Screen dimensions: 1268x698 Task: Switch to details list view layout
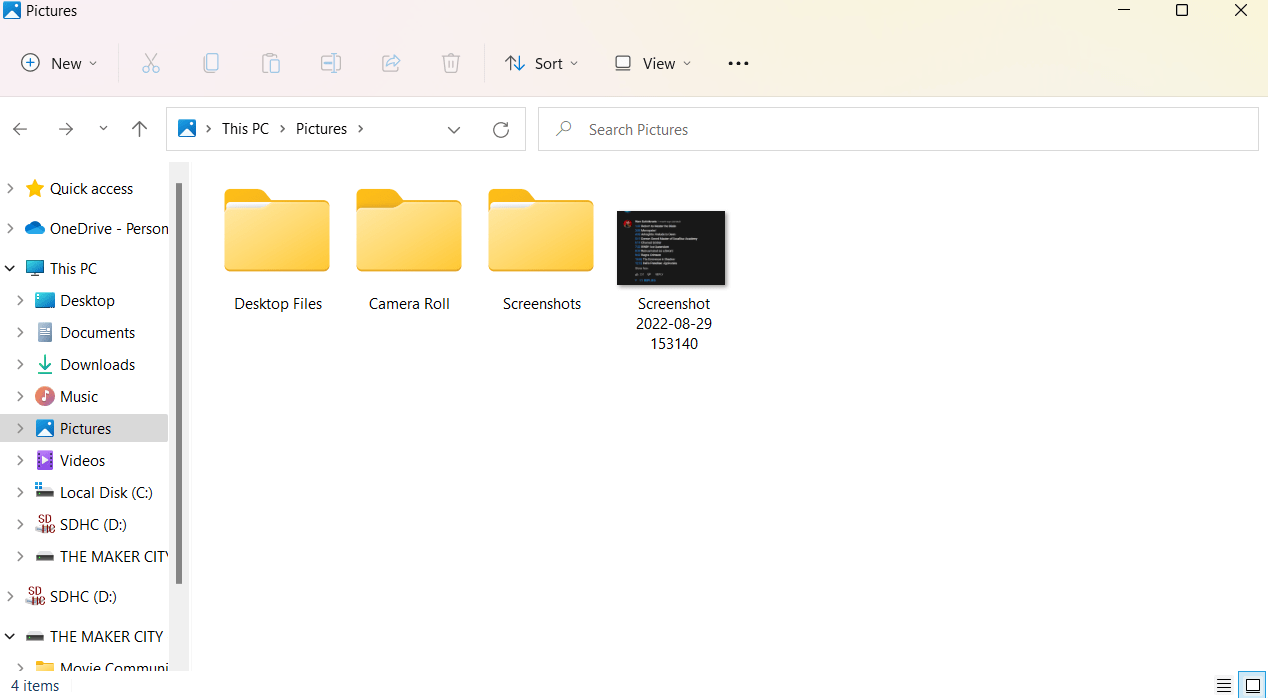(1224, 685)
